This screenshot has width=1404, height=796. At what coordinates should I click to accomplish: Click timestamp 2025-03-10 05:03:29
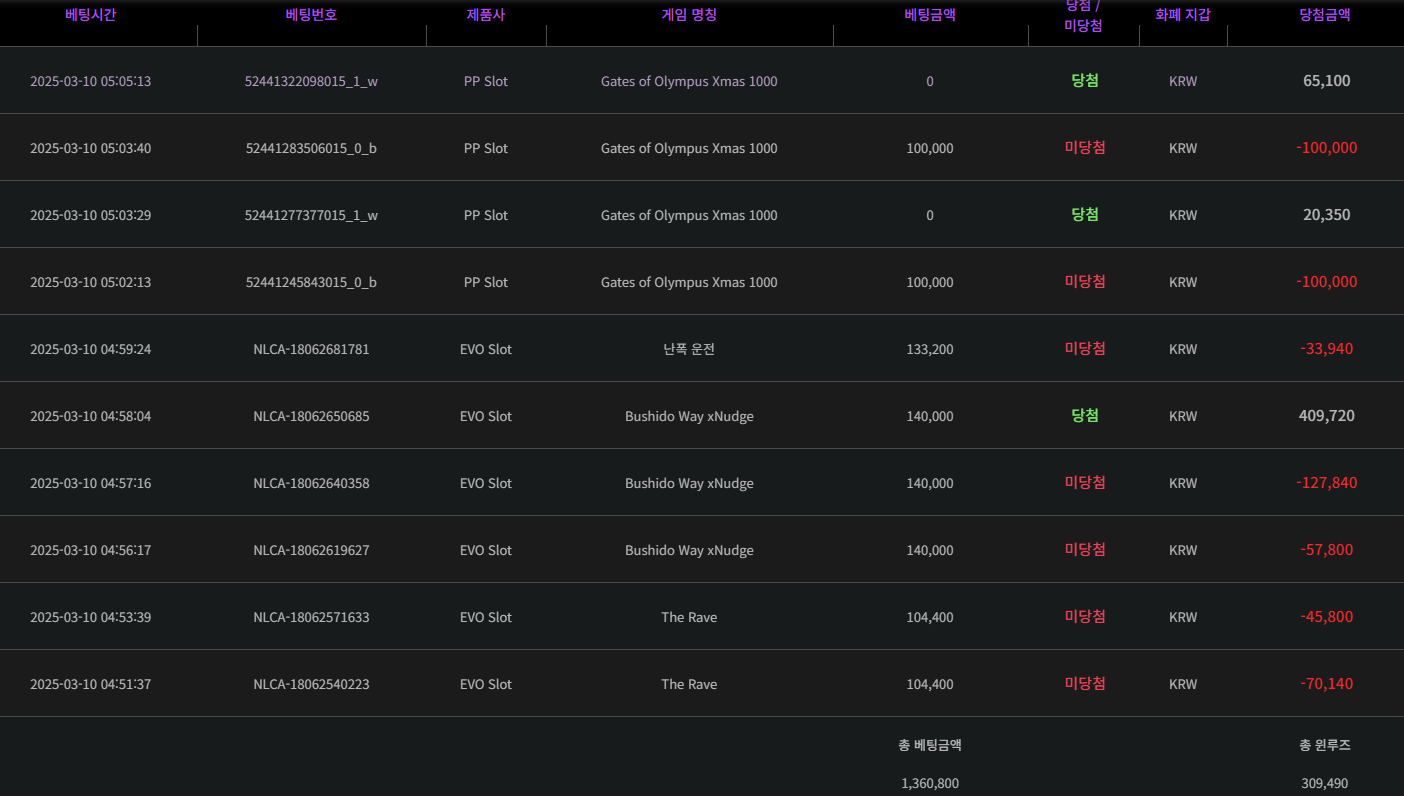click(90, 215)
